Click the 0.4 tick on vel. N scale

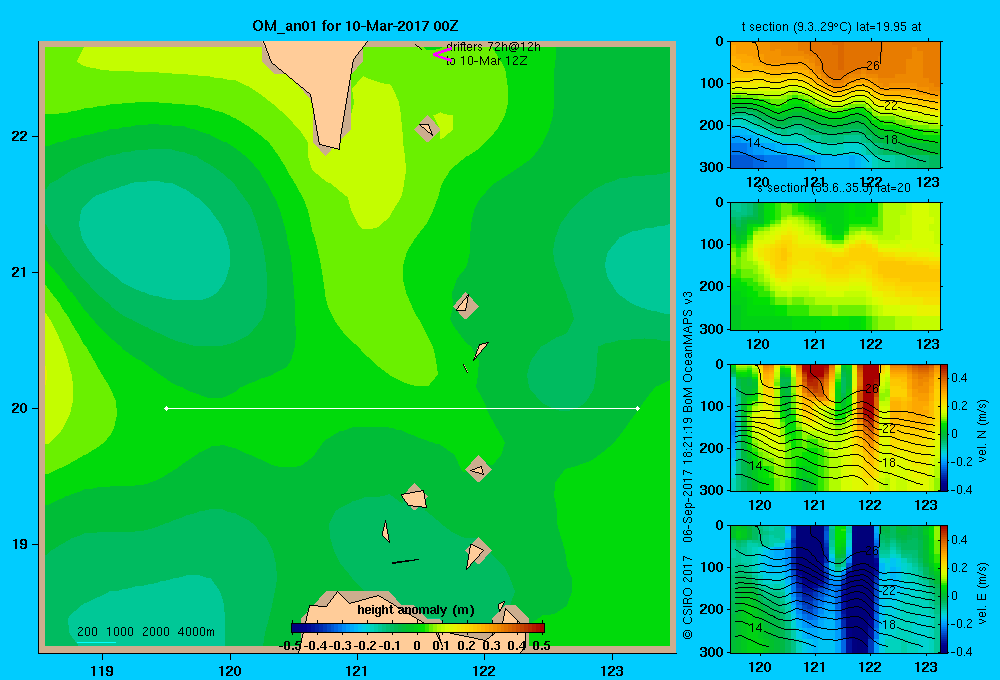click(960, 378)
